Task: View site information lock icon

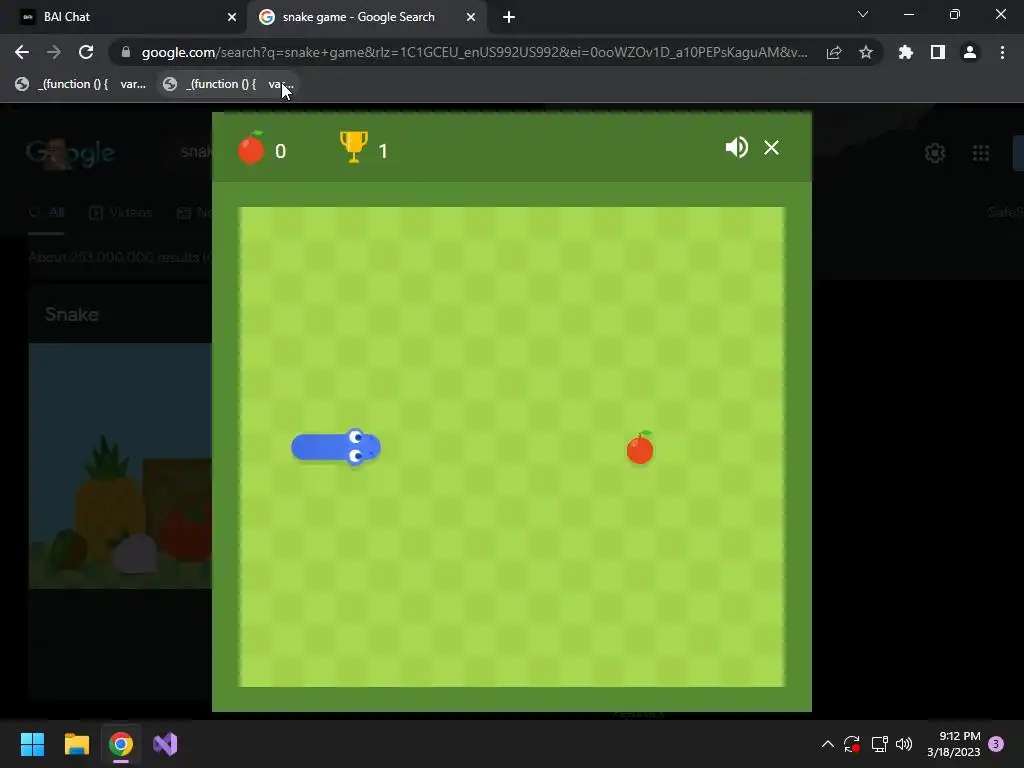Action: point(126,52)
